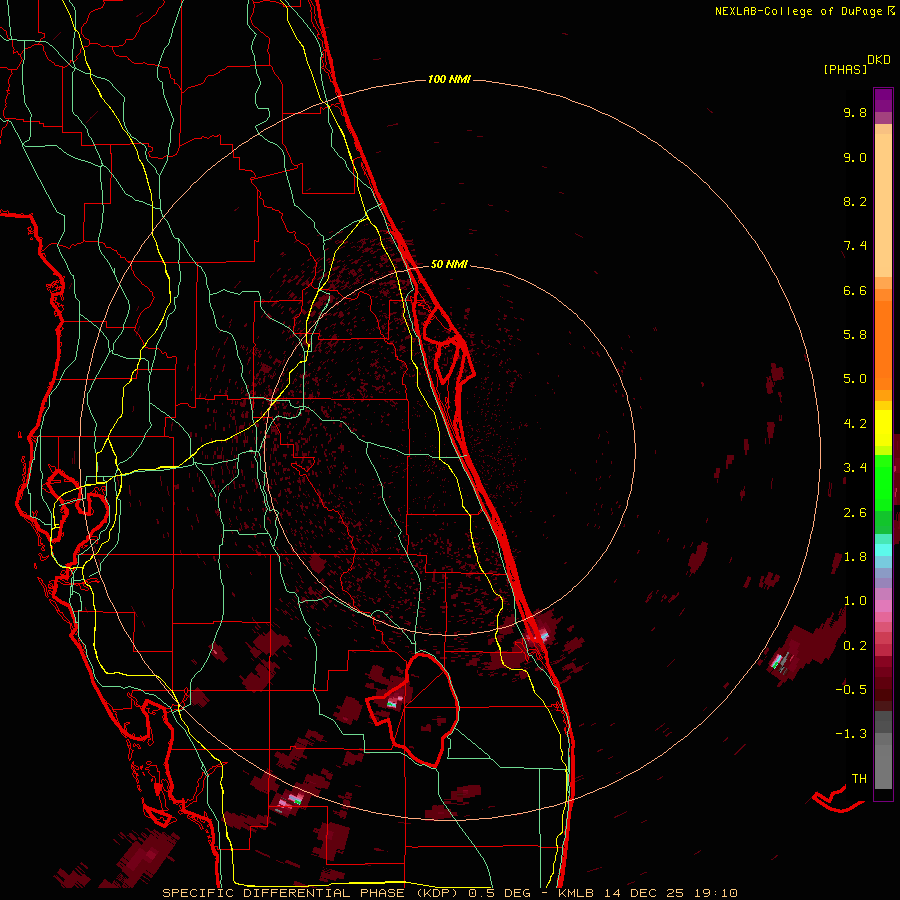The width and height of the screenshot is (900, 900).
Task: Click the DKD label above the color scale
Action: point(879,60)
